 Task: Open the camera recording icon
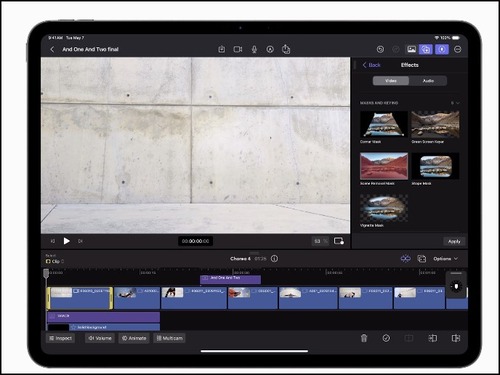(x=238, y=49)
